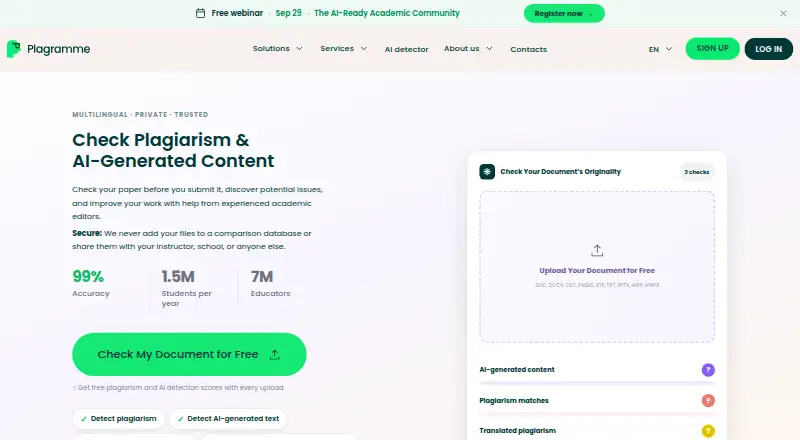Click the originality check sparkle icon
Image resolution: width=800 pixels, height=440 pixels.
[x=487, y=172]
